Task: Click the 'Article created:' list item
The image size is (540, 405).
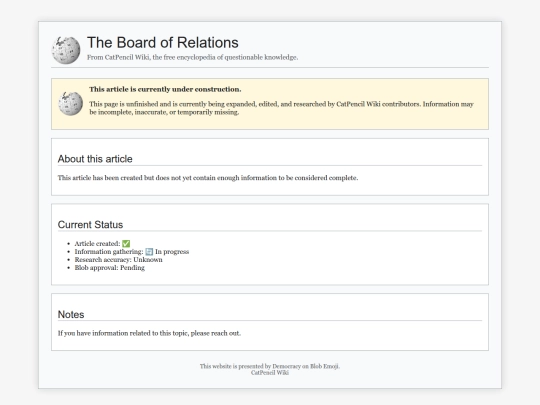Action: [x=102, y=244]
